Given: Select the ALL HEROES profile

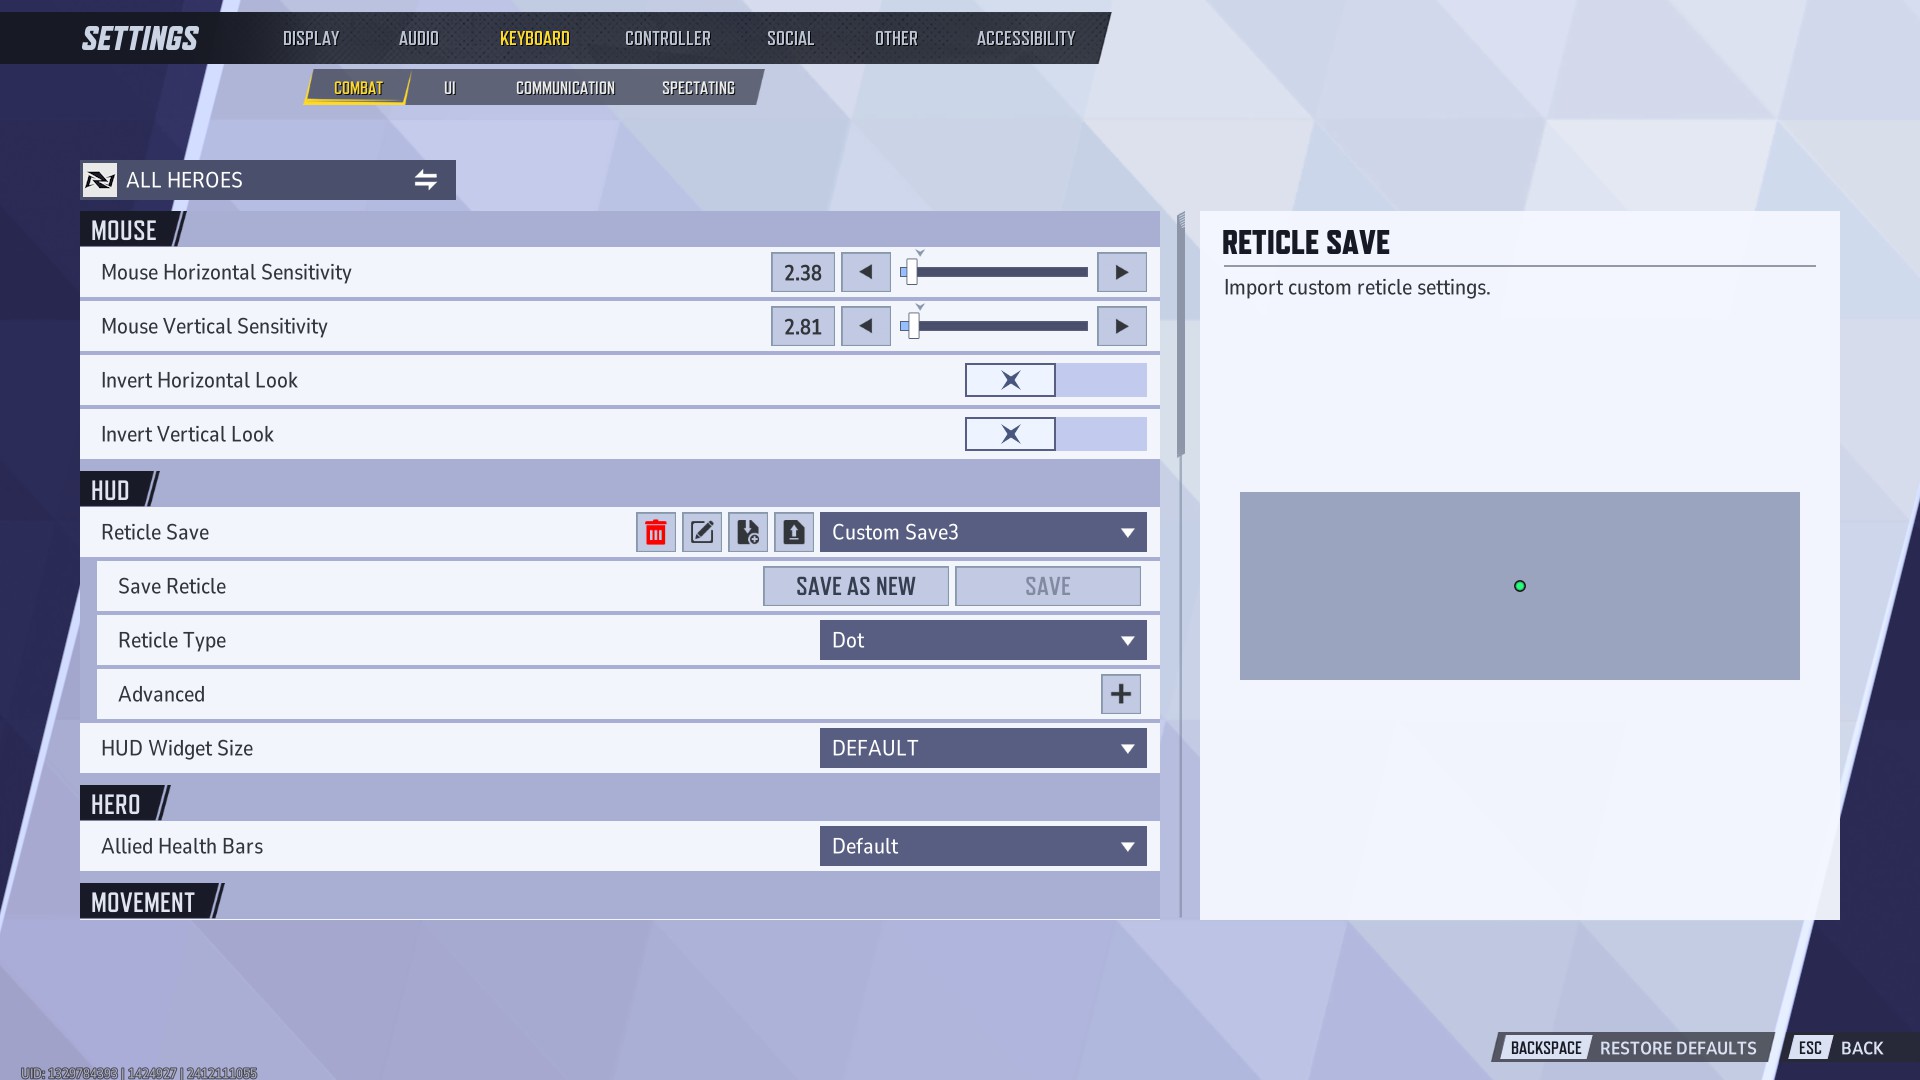Looking at the screenshot, I should 265,179.
